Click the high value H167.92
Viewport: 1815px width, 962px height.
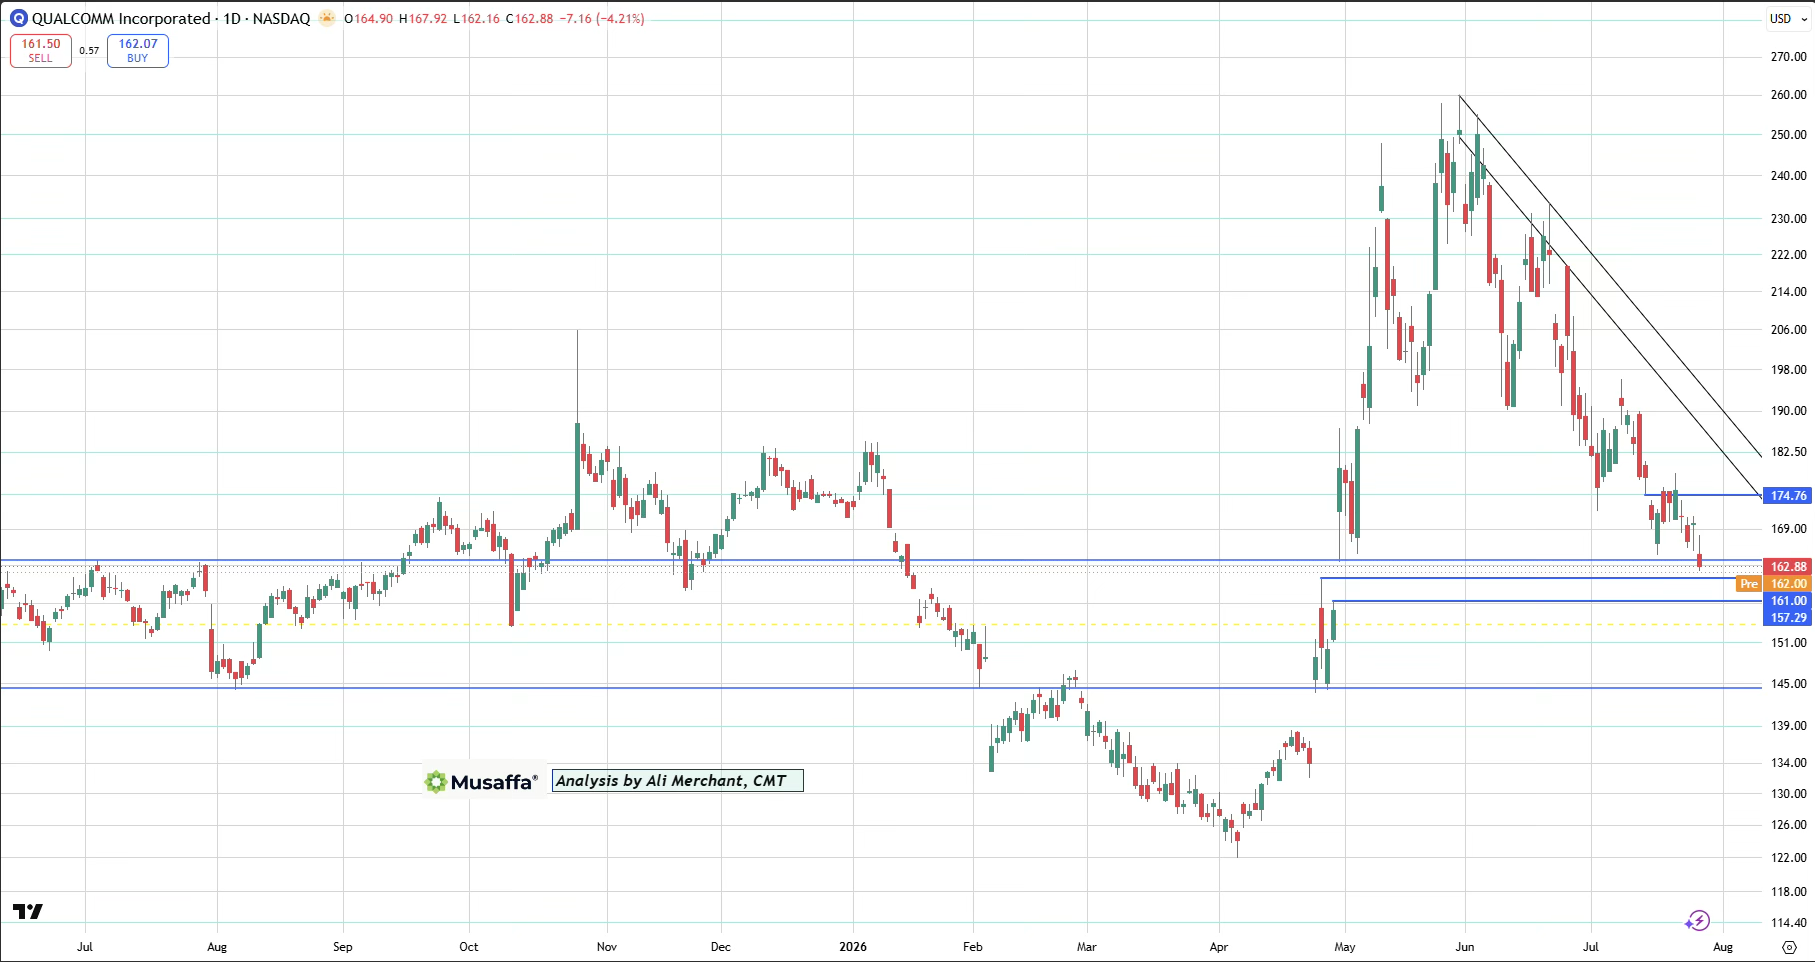423,18
